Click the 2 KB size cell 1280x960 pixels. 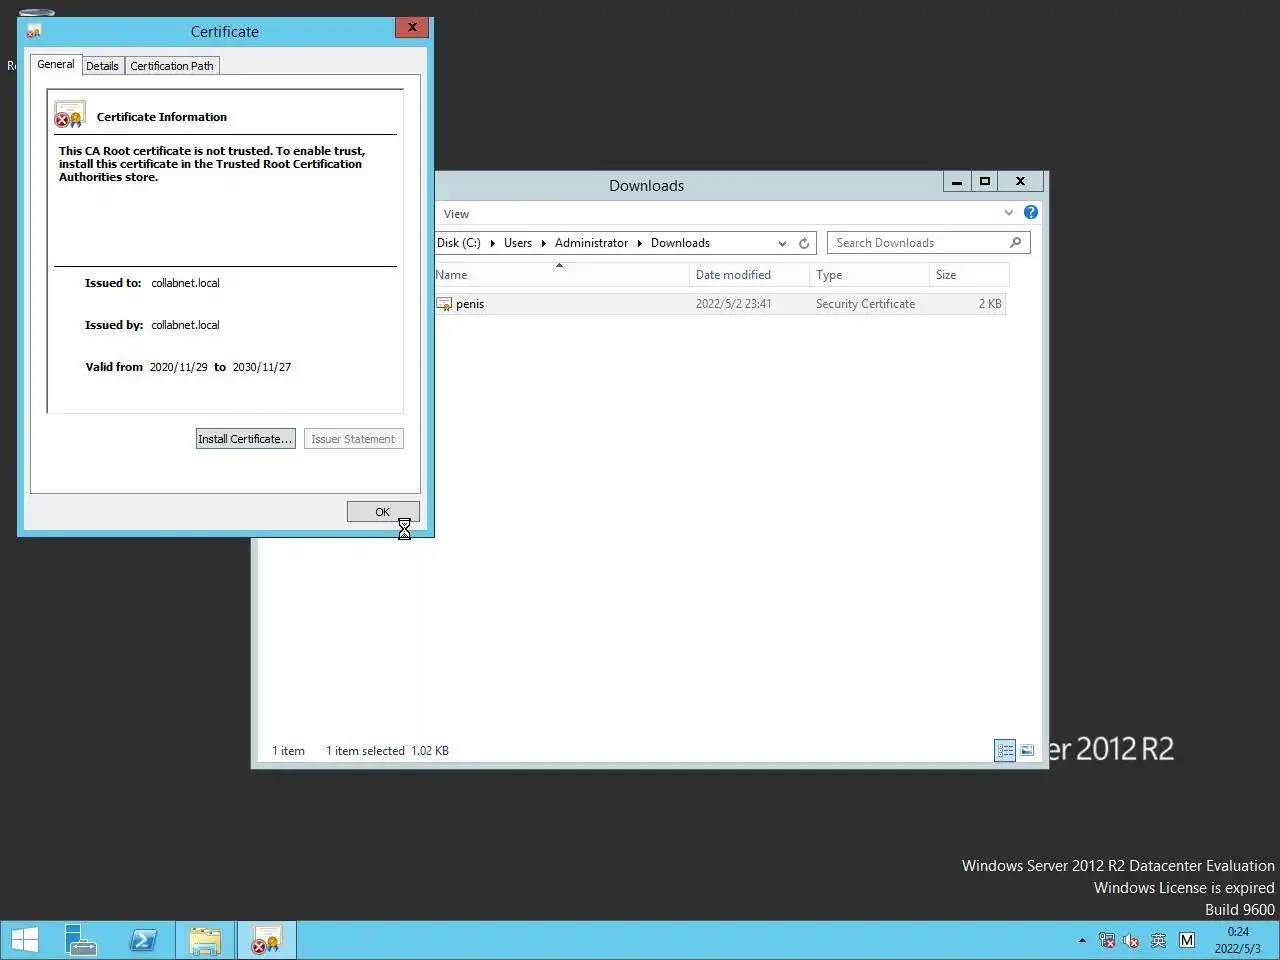point(990,304)
